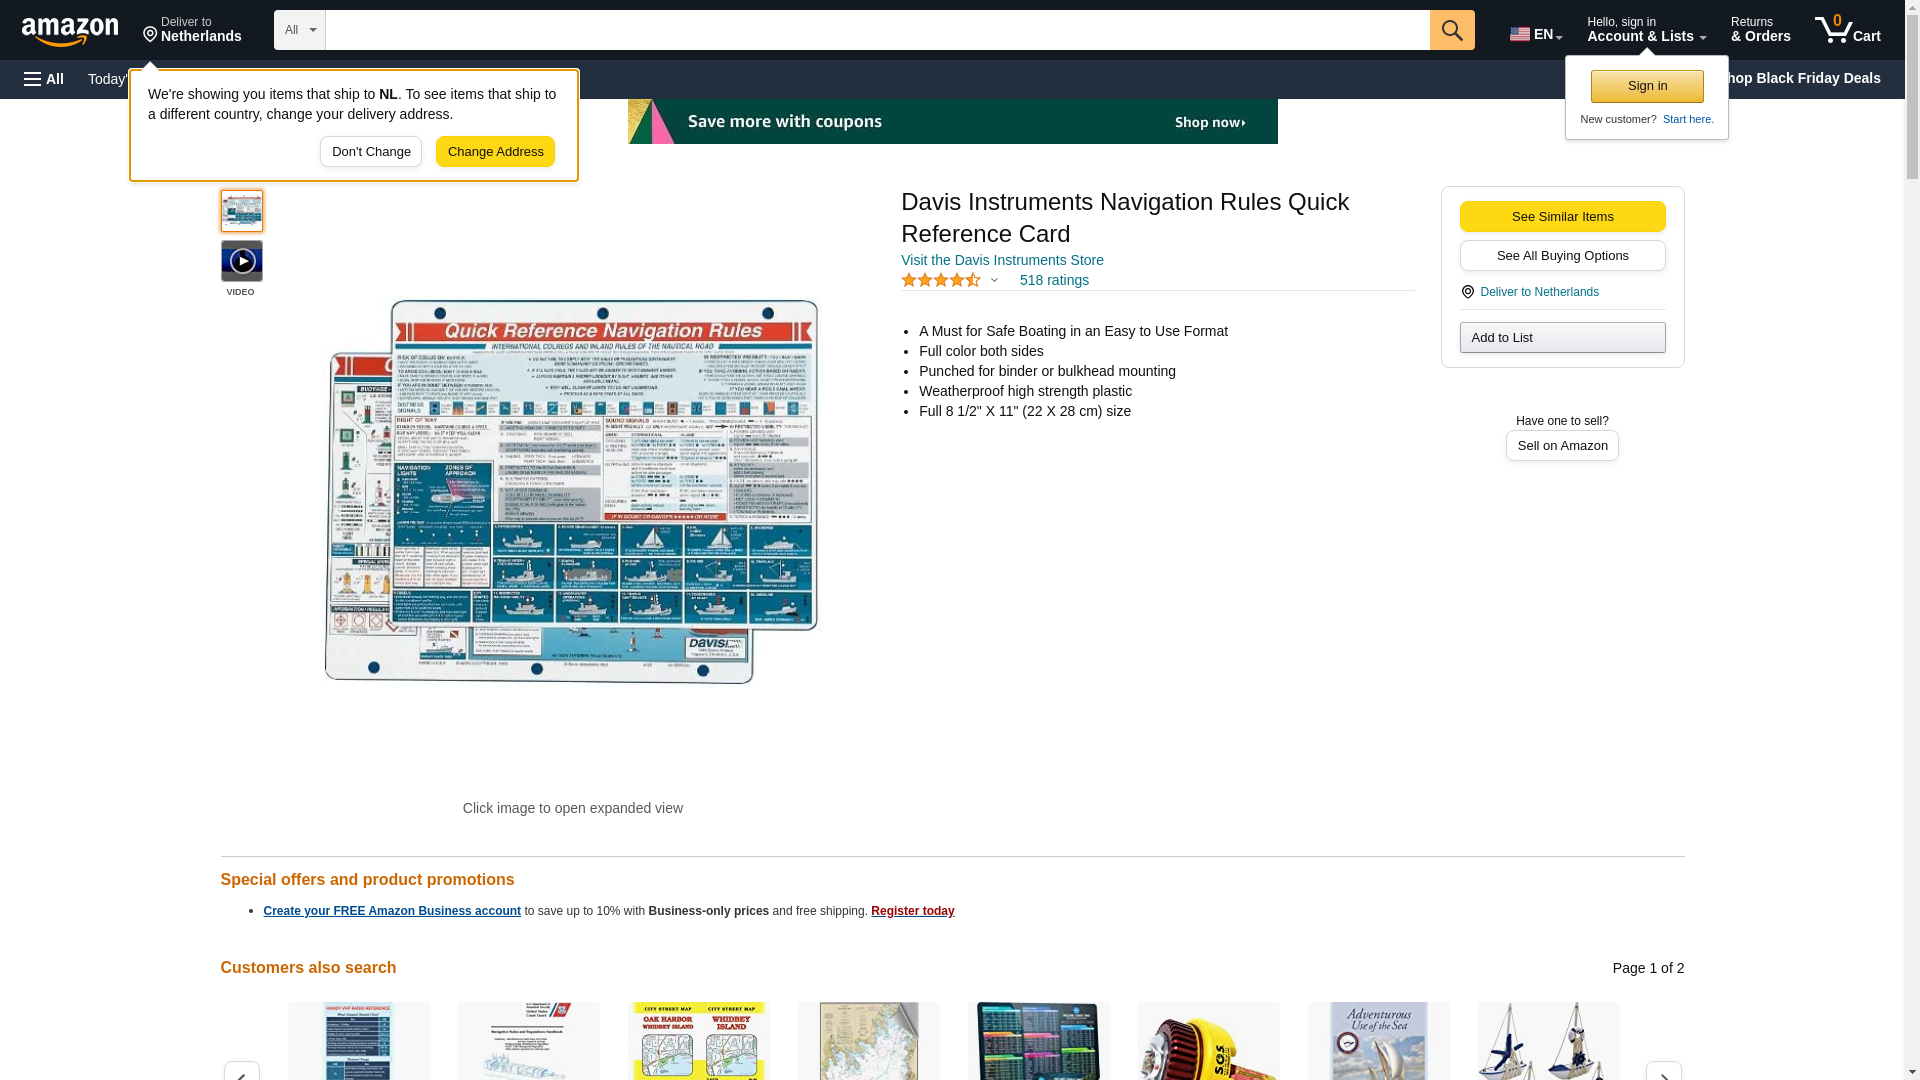
Task: Click the Deliver to Netherlands location icon
Action: [1467, 292]
